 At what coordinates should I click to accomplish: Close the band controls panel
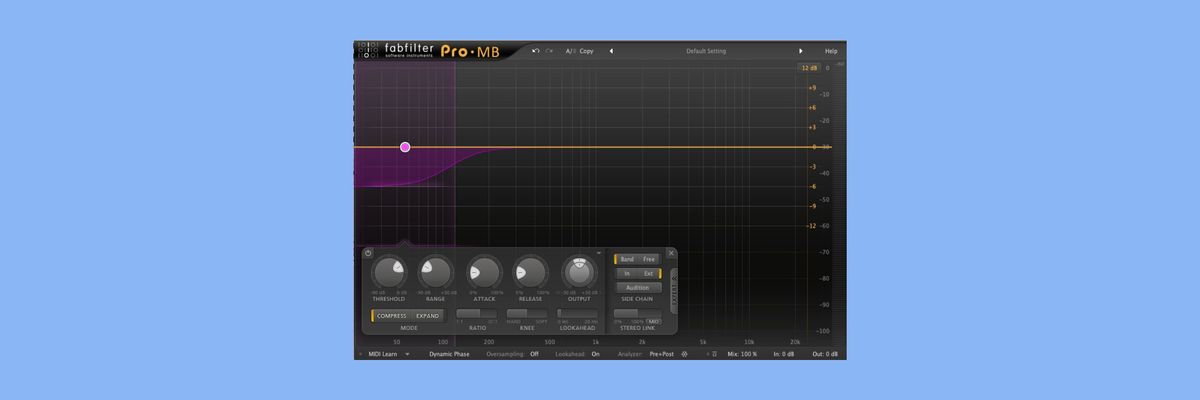[x=671, y=253]
